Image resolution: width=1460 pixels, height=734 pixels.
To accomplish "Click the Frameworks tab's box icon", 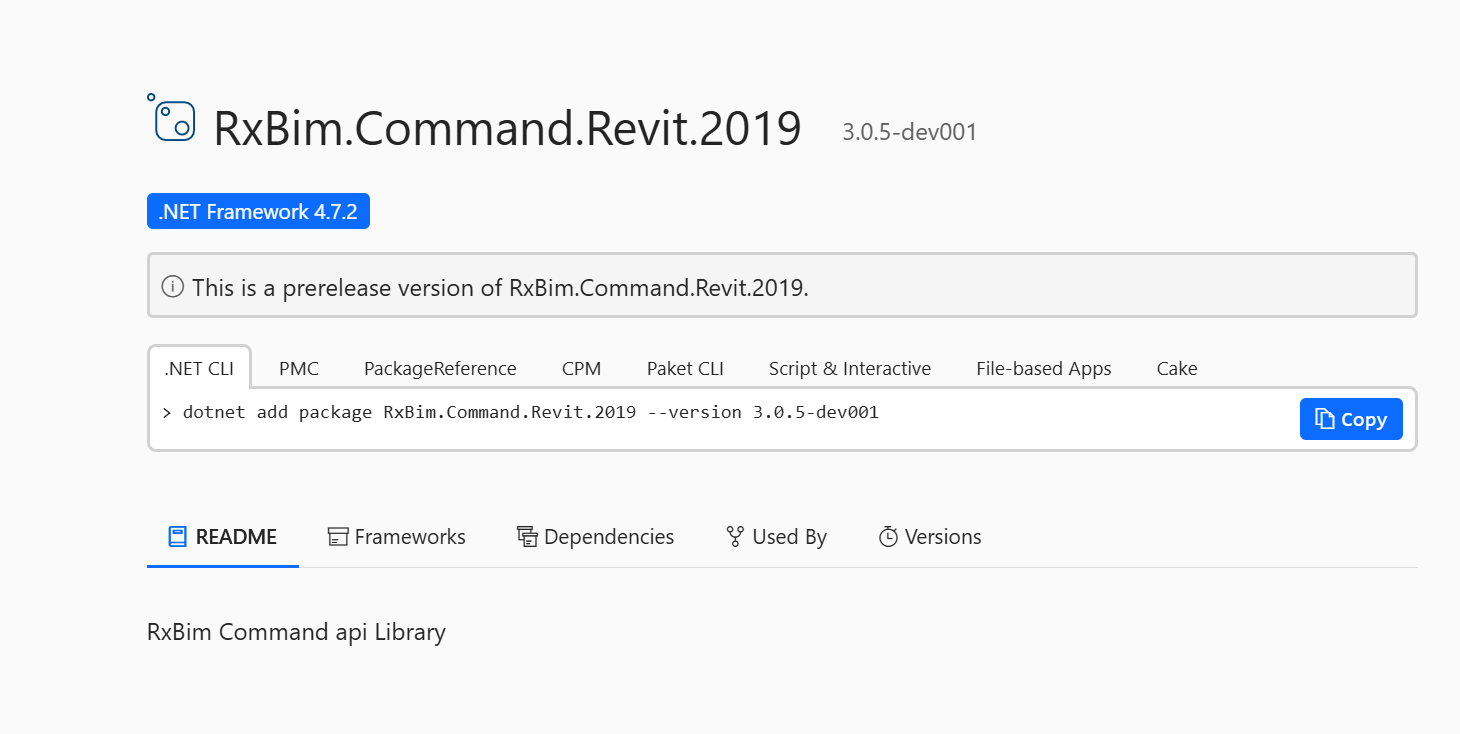I will (338, 537).
